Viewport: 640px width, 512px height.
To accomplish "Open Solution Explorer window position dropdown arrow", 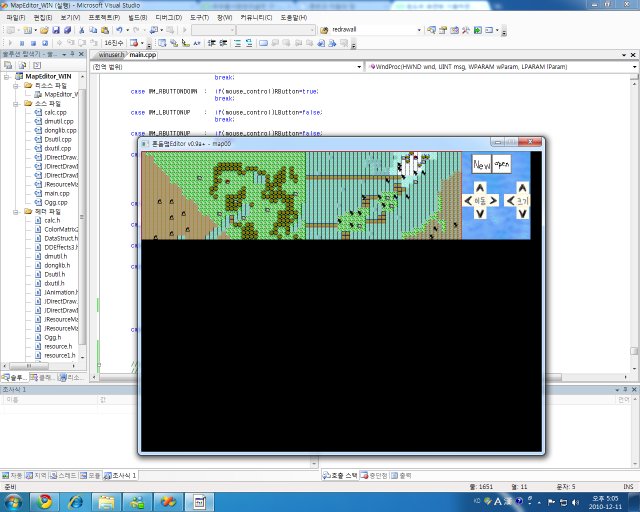I will click(x=64, y=54).
